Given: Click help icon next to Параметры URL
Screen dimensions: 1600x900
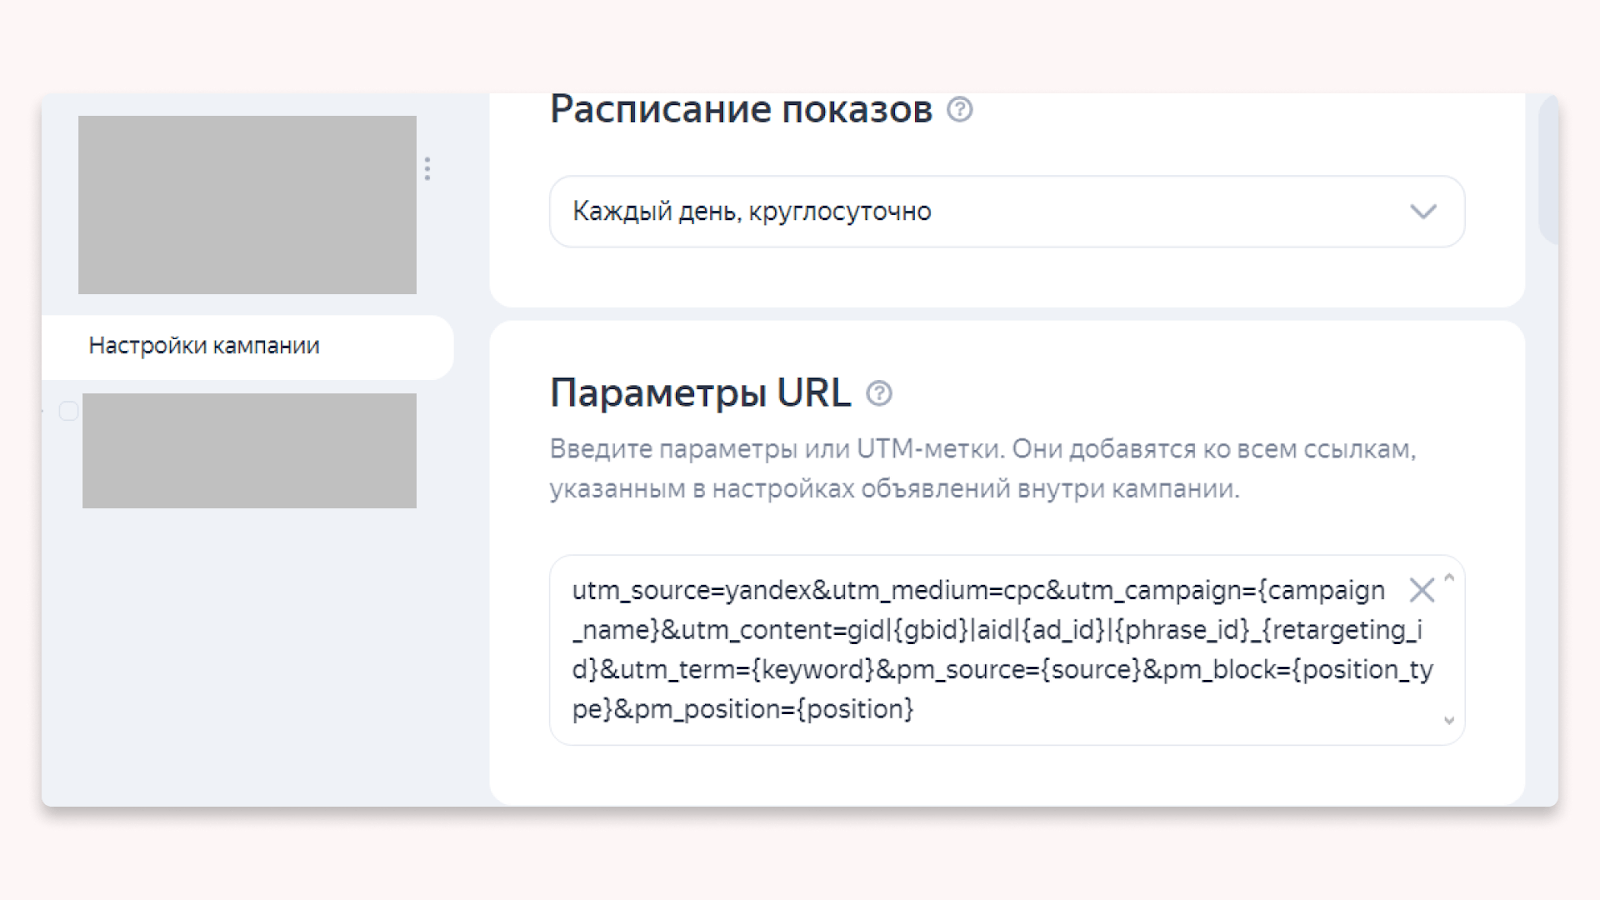Looking at the screenshot, I should click(879, 393).
